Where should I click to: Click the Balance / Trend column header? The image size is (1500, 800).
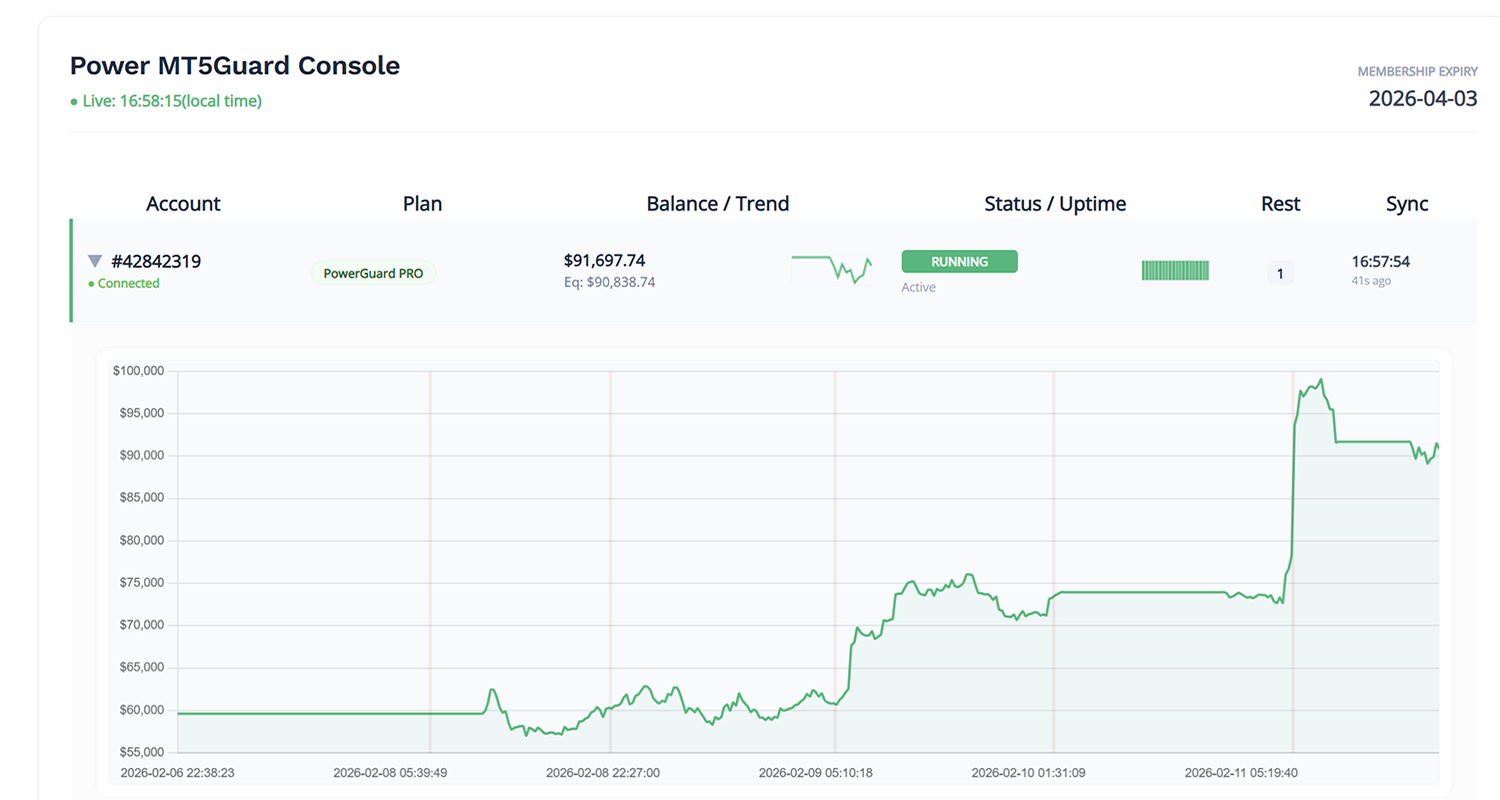click(x=717, y=204)
